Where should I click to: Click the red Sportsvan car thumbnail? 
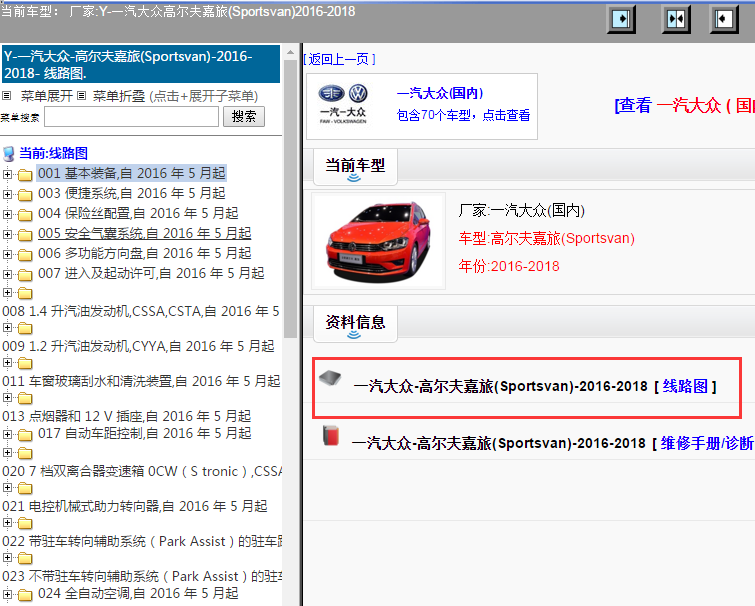(x=378, y=242)
